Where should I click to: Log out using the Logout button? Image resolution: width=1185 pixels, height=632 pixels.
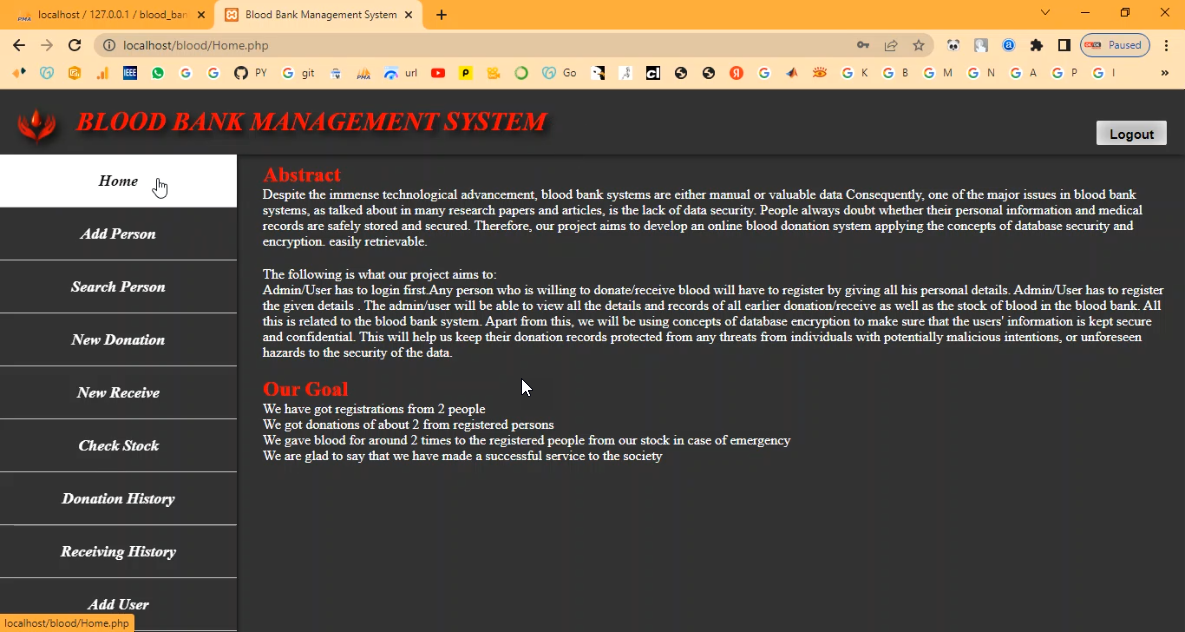1131,134
